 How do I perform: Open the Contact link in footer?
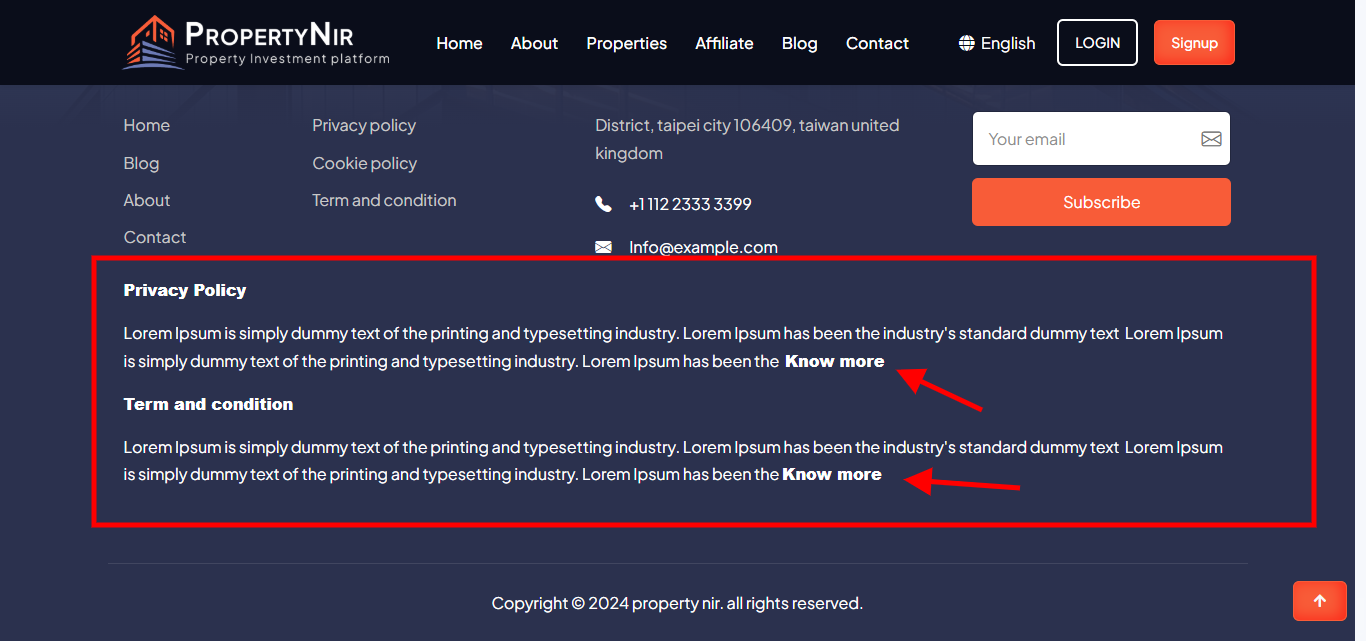coord(155,237)
